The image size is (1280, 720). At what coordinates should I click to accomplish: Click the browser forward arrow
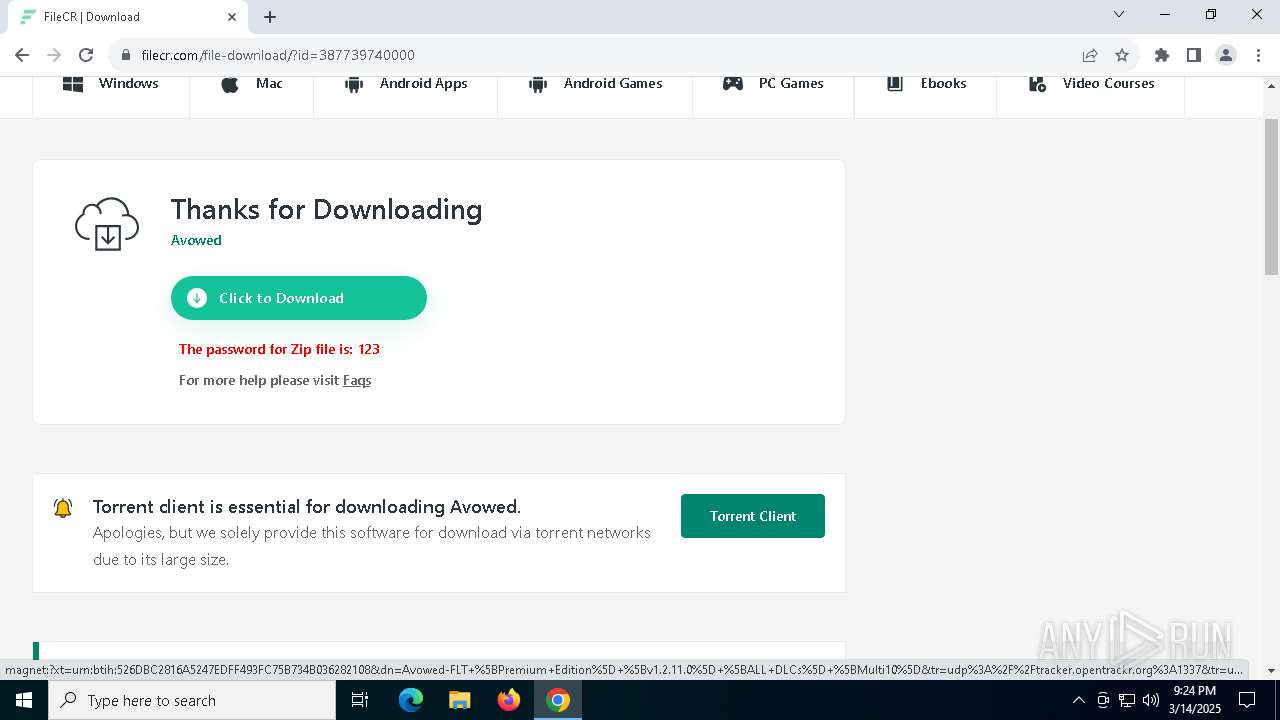[54, 55]
